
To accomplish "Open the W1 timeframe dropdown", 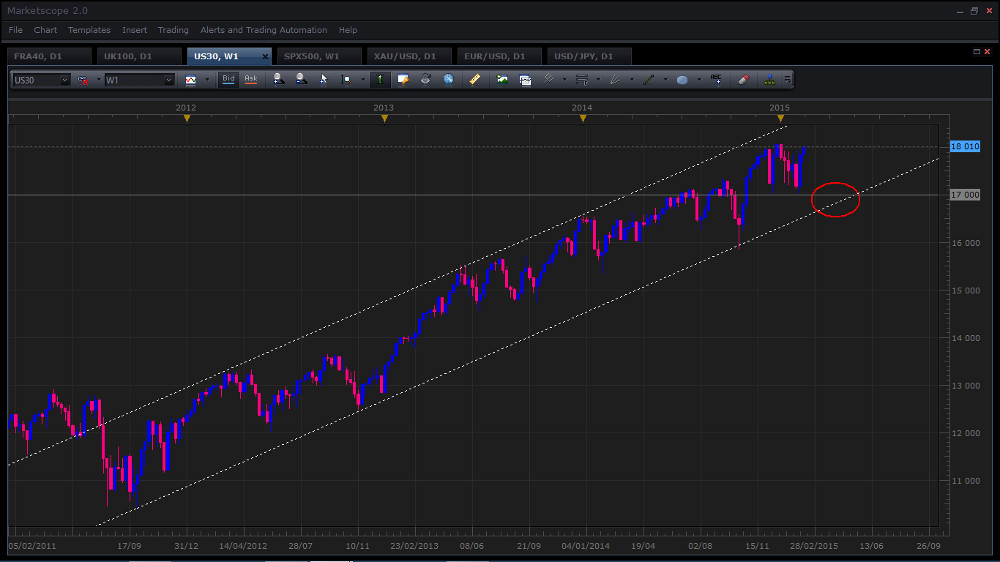I will point(168,80).
